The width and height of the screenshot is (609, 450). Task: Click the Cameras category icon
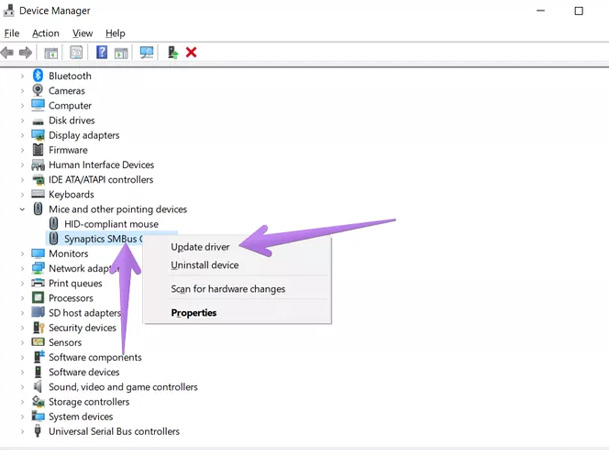click(x=38, y=91)
